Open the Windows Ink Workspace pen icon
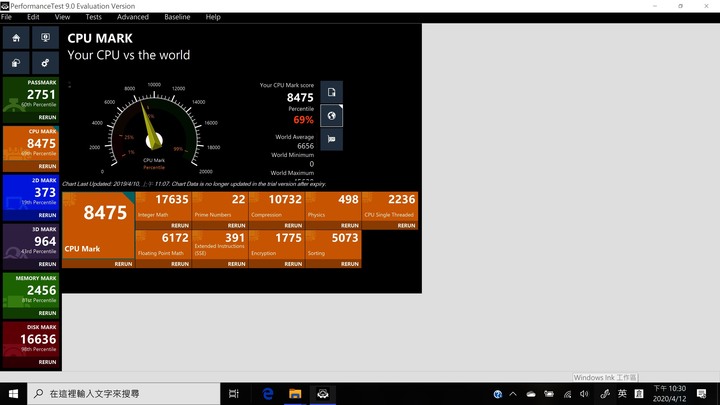The height and width of the screenshot is (405, 720). pos(605,394)
